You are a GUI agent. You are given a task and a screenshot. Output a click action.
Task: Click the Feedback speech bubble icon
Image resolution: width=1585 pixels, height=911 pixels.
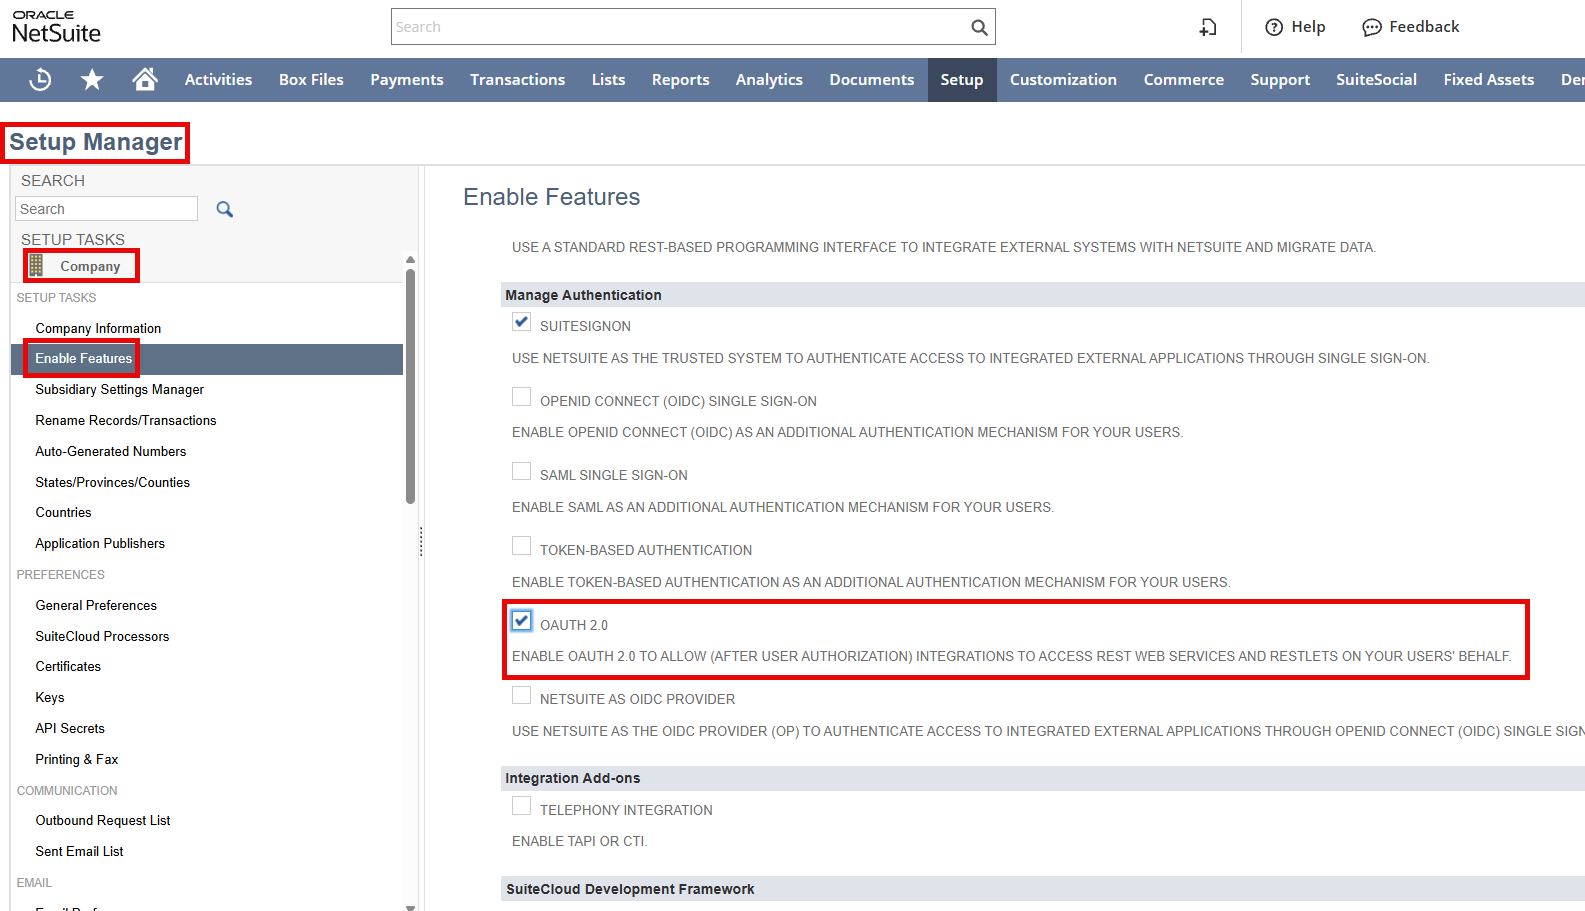point(1372,27)
